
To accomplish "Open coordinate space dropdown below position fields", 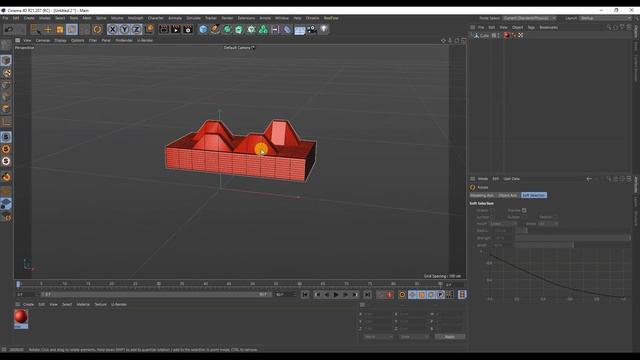I will 378,337.
